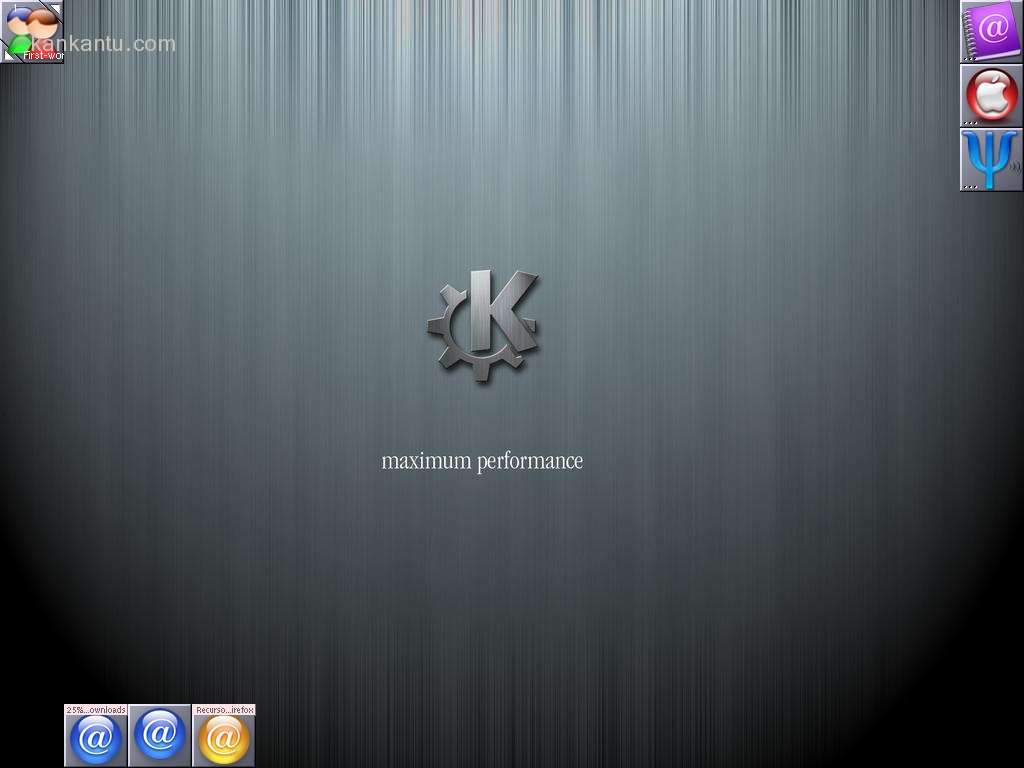Click the KDE gear logo on wallpaper
Viewport: 1024px width, 768px height.
[483, 324]
